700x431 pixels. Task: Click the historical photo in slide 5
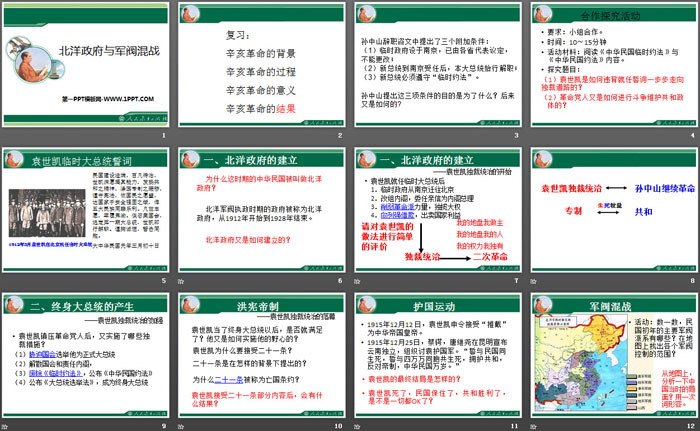pos(47,213)
